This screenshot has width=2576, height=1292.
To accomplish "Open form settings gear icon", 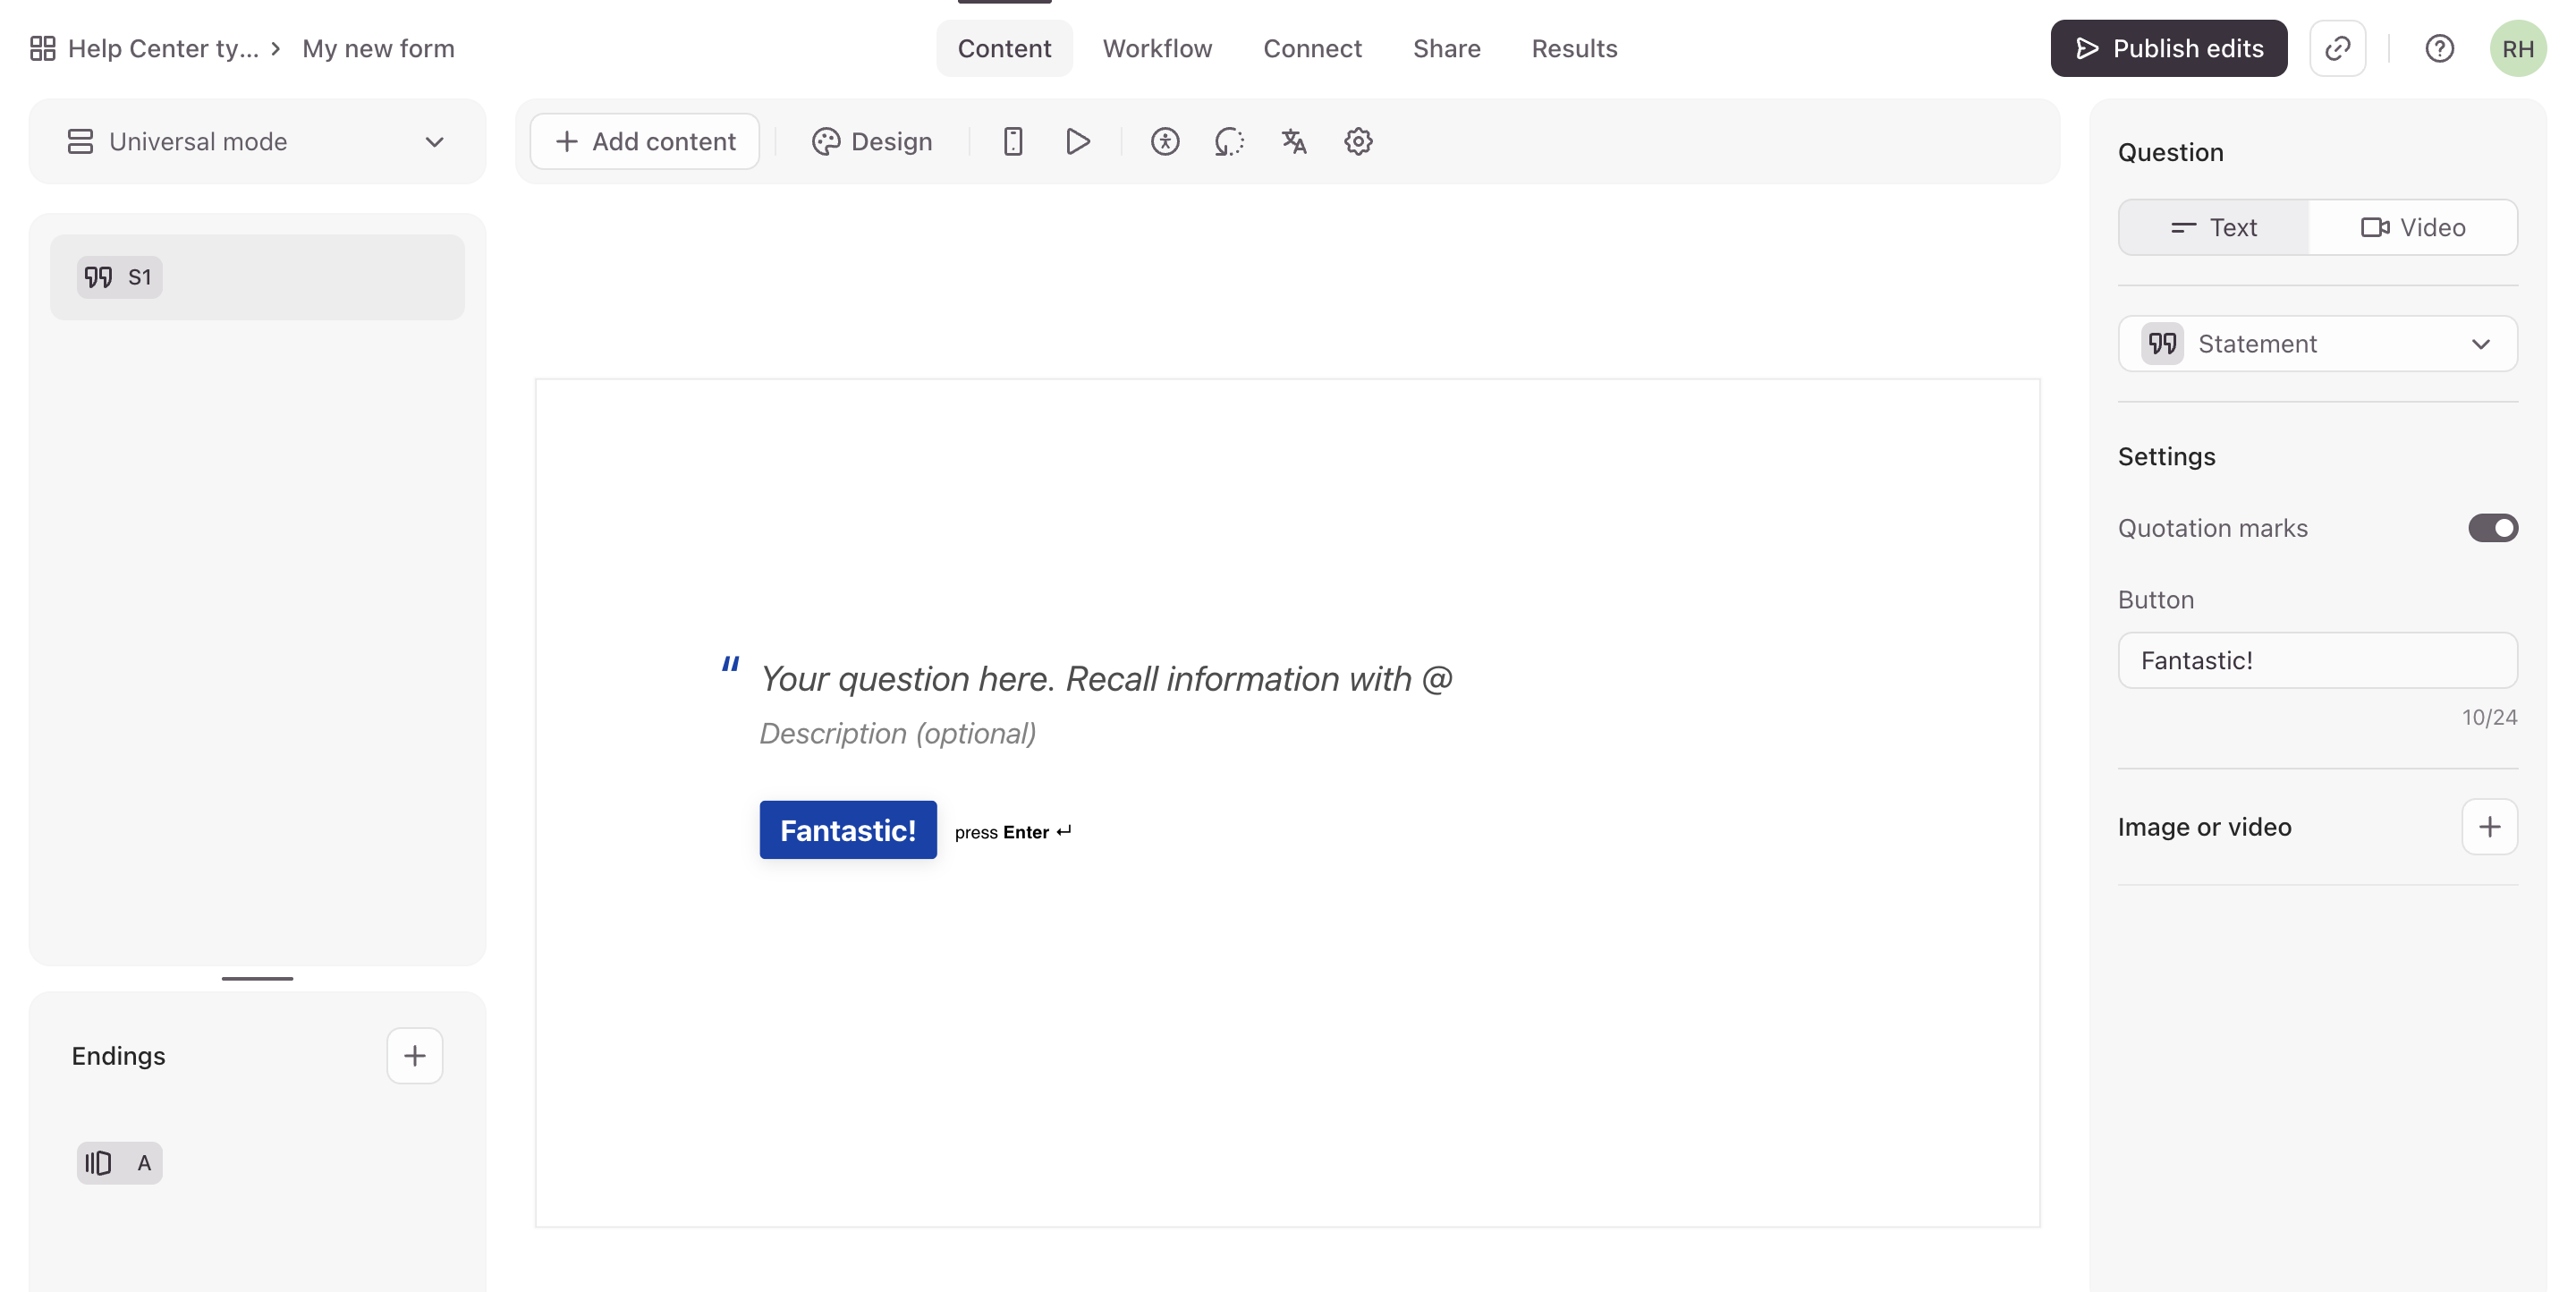I will (x=1358, y=141).
